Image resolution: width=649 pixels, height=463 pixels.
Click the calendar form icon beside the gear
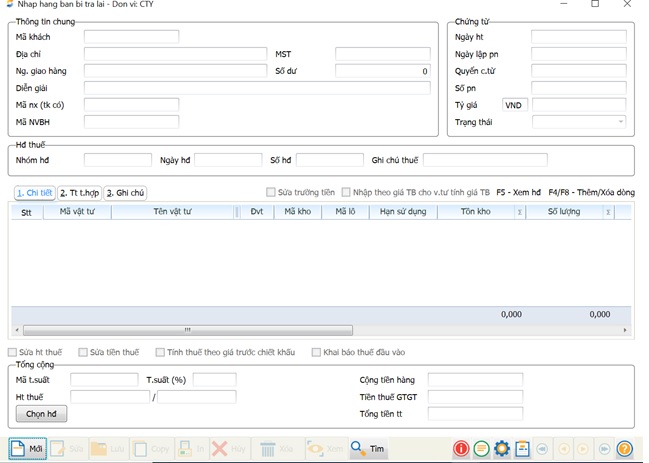(x=521, y=449)
